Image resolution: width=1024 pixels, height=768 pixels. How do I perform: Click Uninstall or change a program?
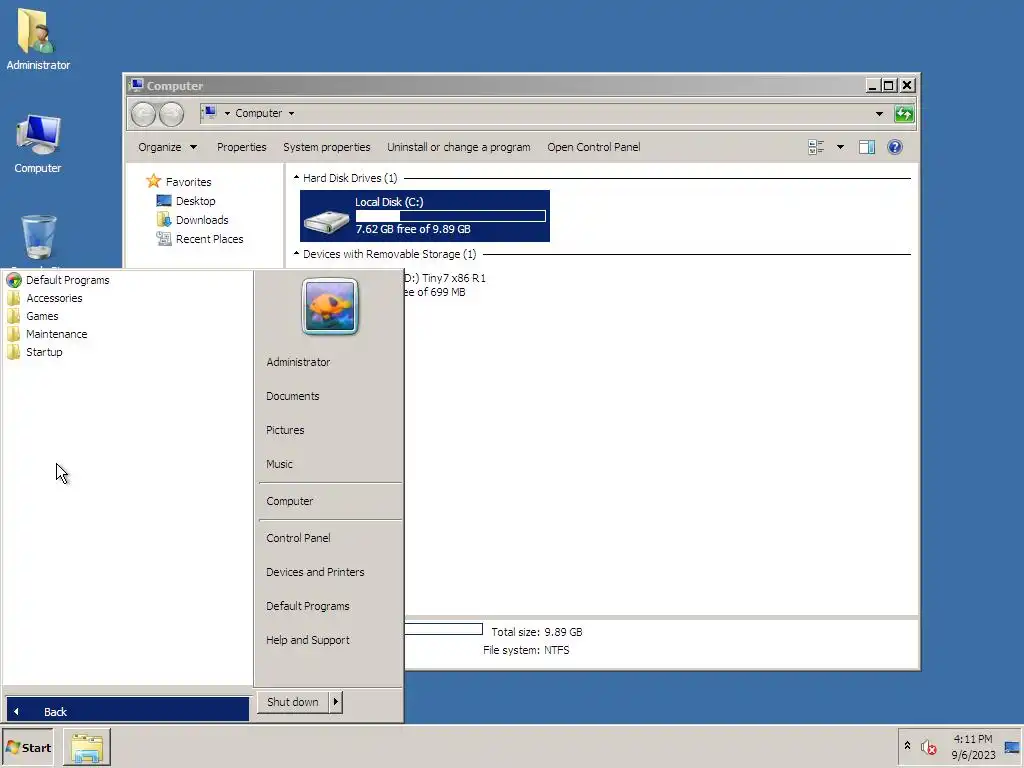[458, 147]
